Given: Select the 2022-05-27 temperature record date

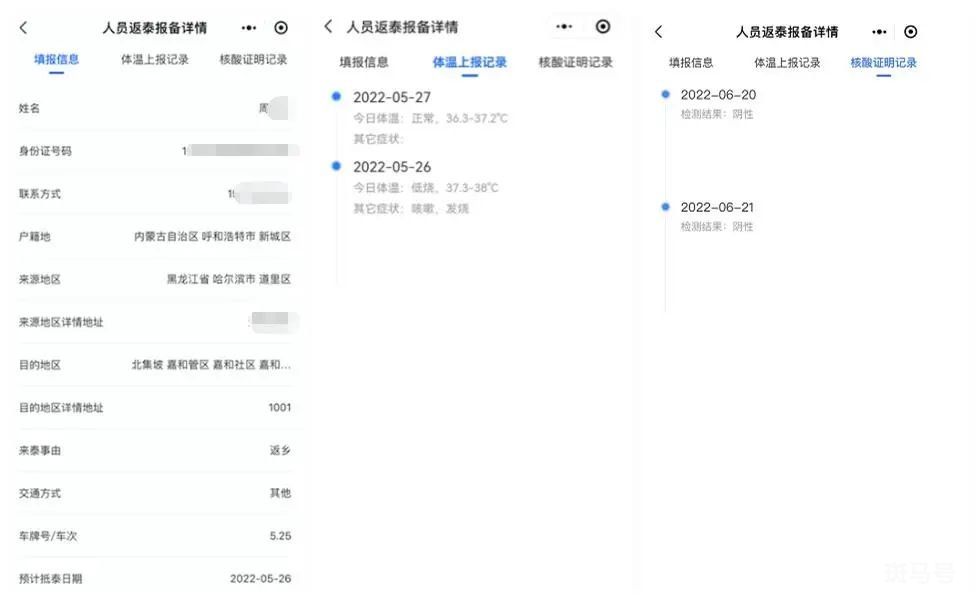Looking at the screenshot, I should (392, 97).
